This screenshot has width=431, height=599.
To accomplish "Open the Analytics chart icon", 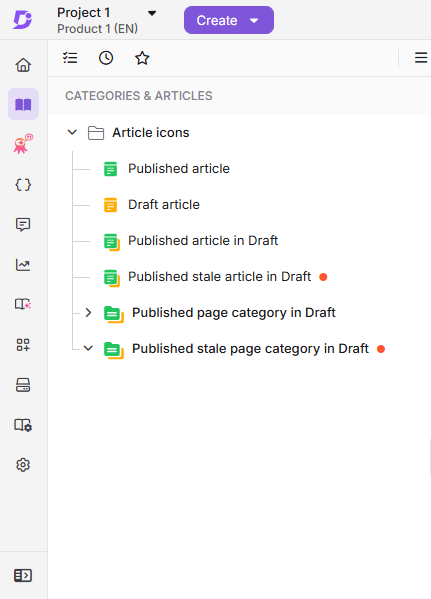I will click(23, 265).
